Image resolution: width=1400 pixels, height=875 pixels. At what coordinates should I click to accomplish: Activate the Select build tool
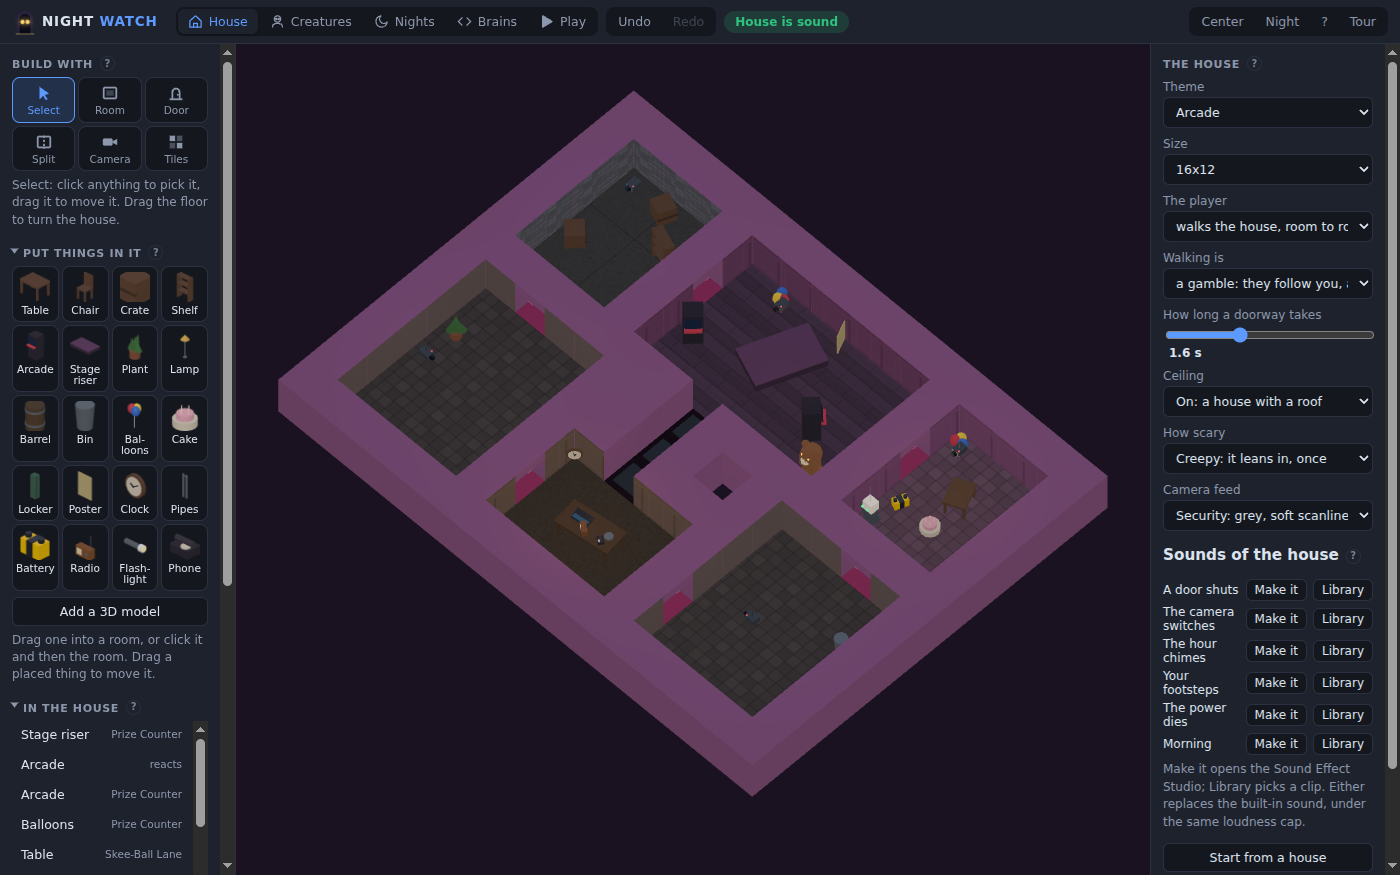coord(43,100)
